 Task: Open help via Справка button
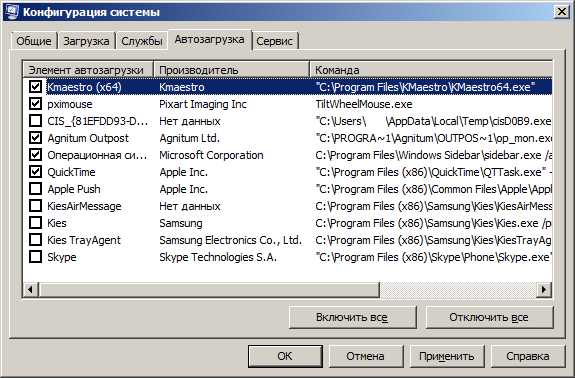click(x=528, y=356)
